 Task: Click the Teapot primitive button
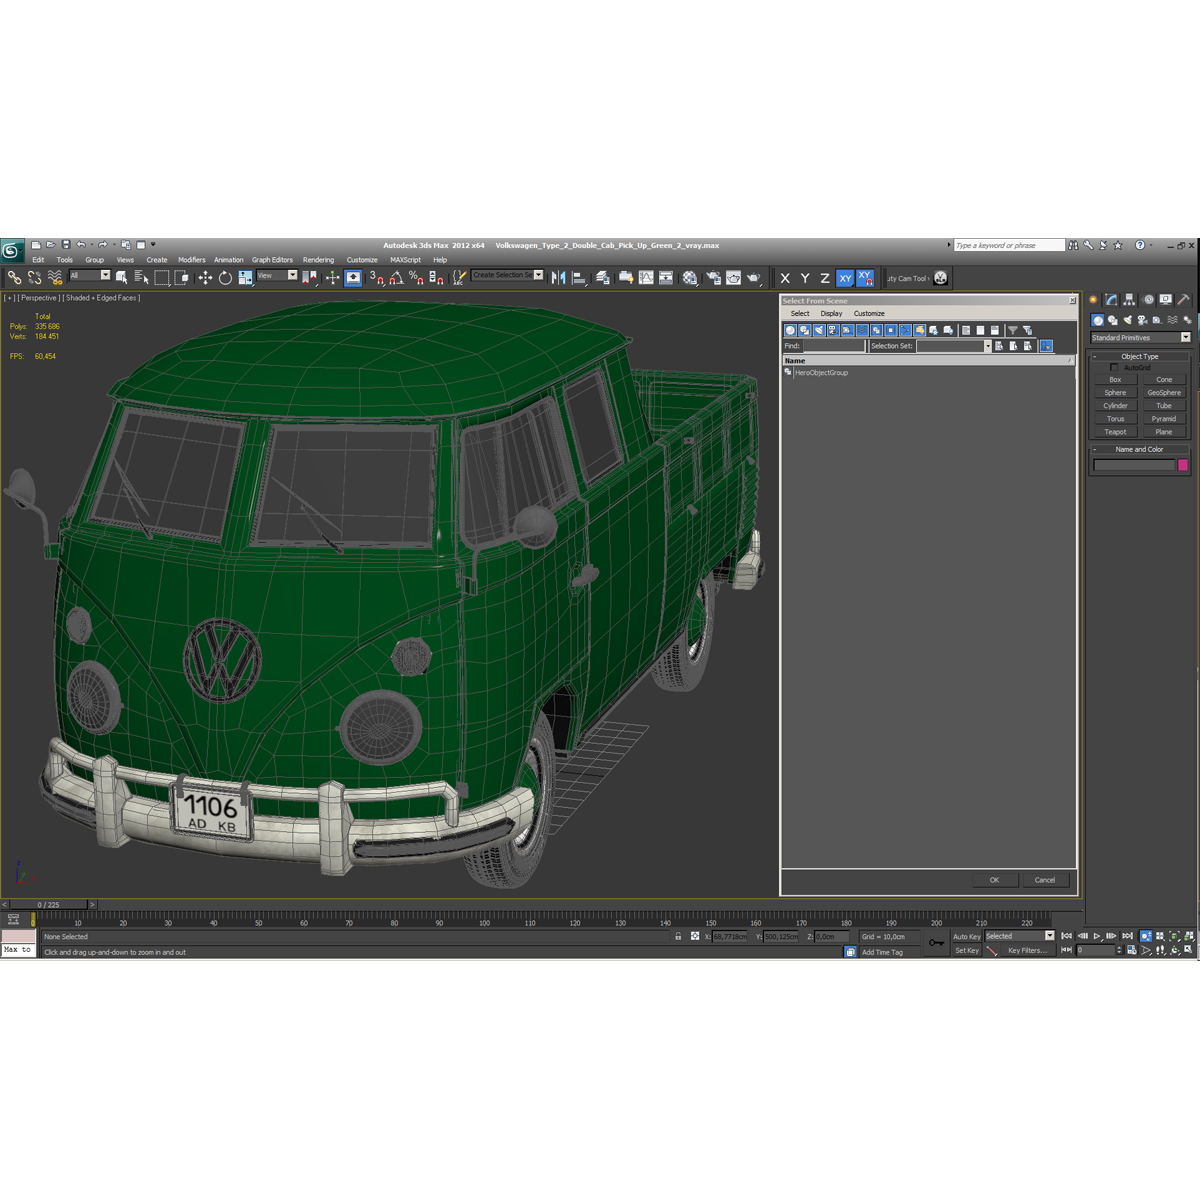[1115, 432]
